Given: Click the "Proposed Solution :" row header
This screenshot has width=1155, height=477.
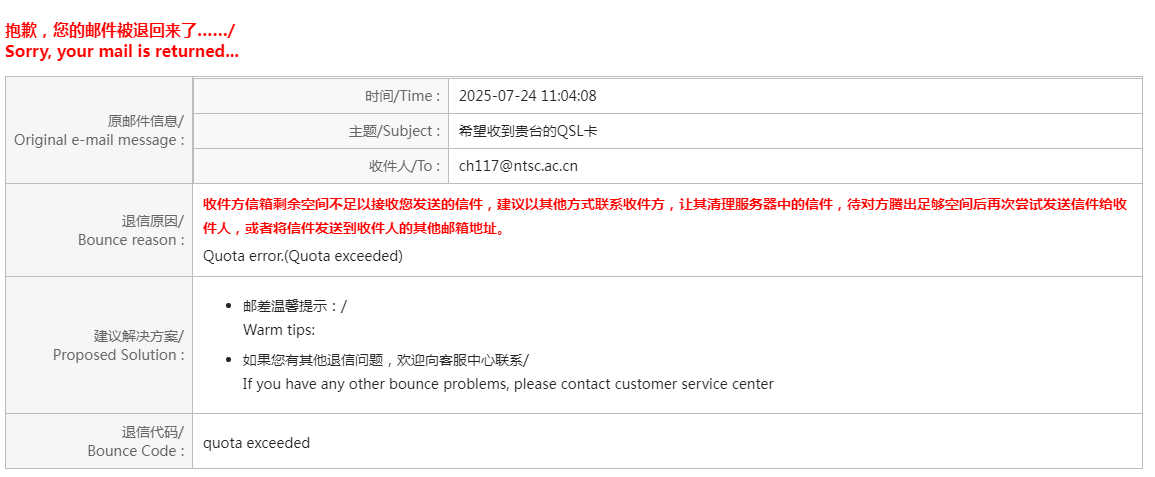Looking at the screenshot, I should (x=119, y=345).
